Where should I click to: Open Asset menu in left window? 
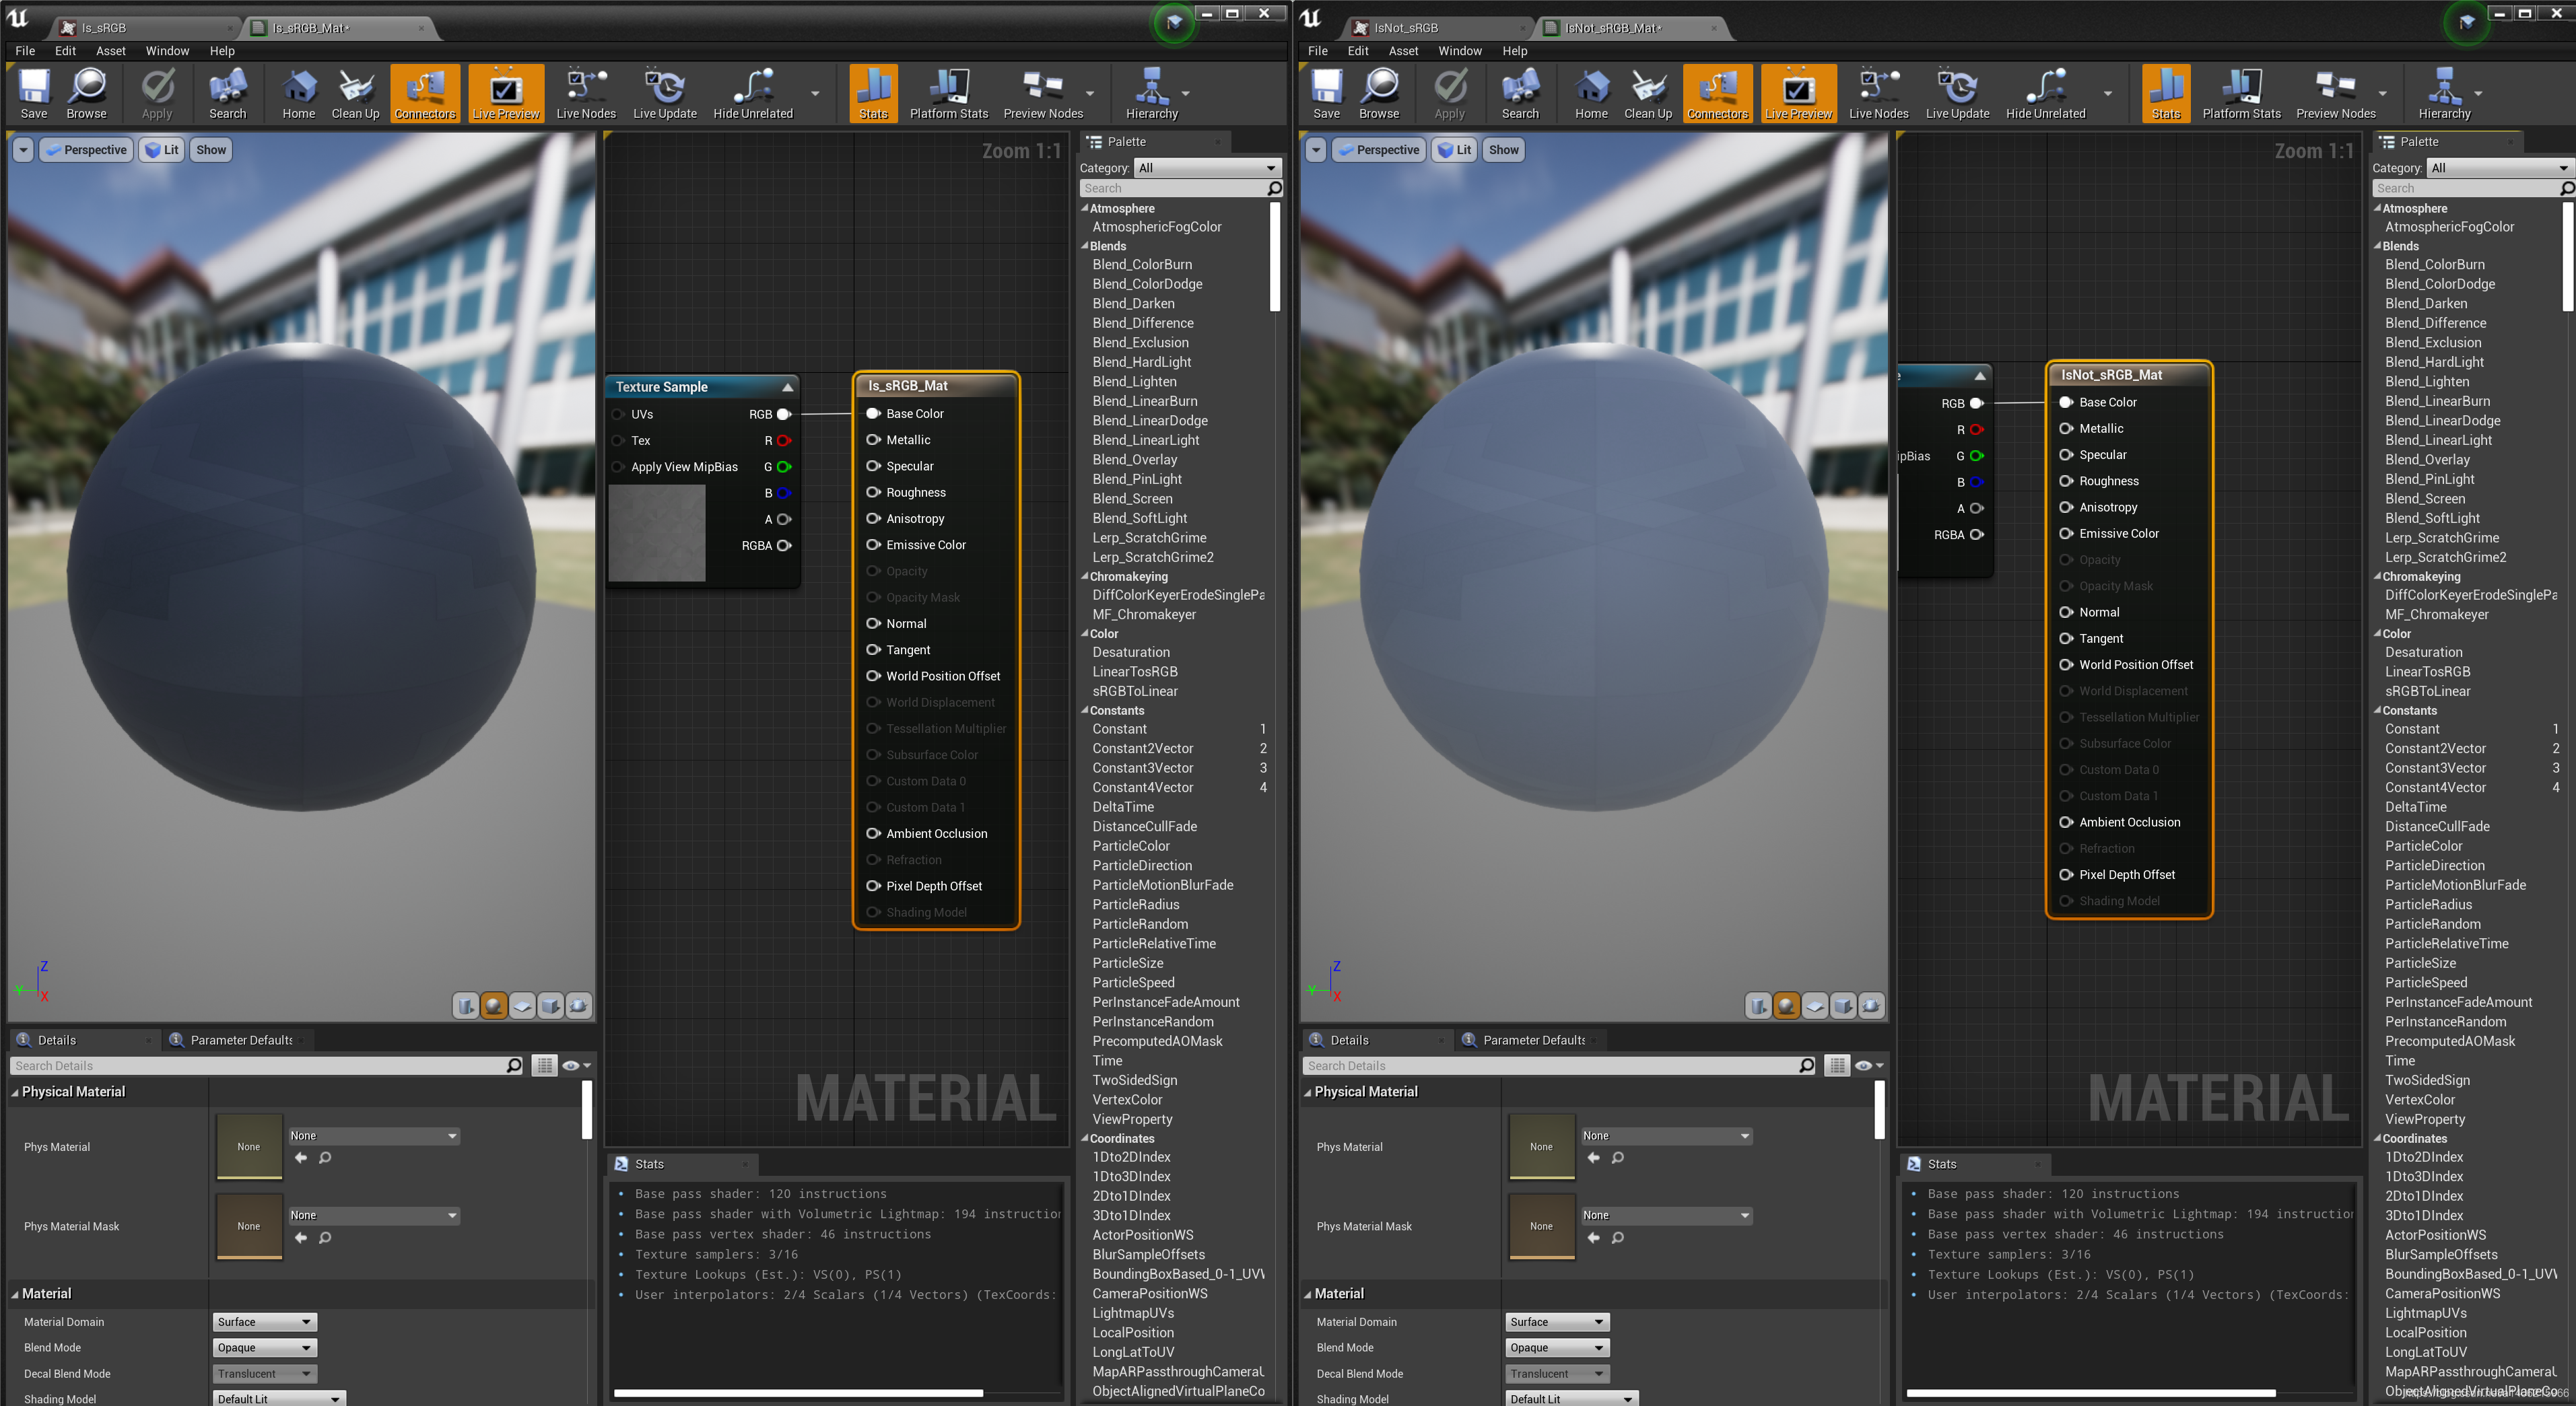tap(110, 51)
